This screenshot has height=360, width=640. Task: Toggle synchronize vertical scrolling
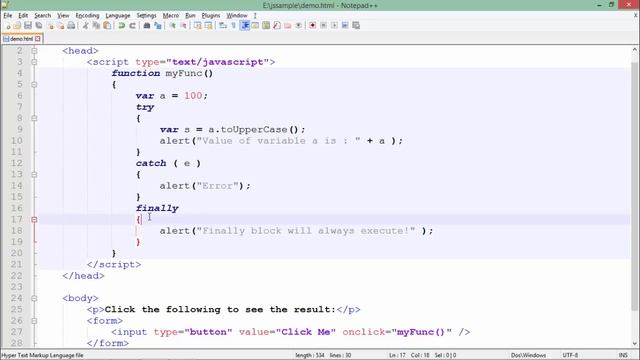(198, 26)
